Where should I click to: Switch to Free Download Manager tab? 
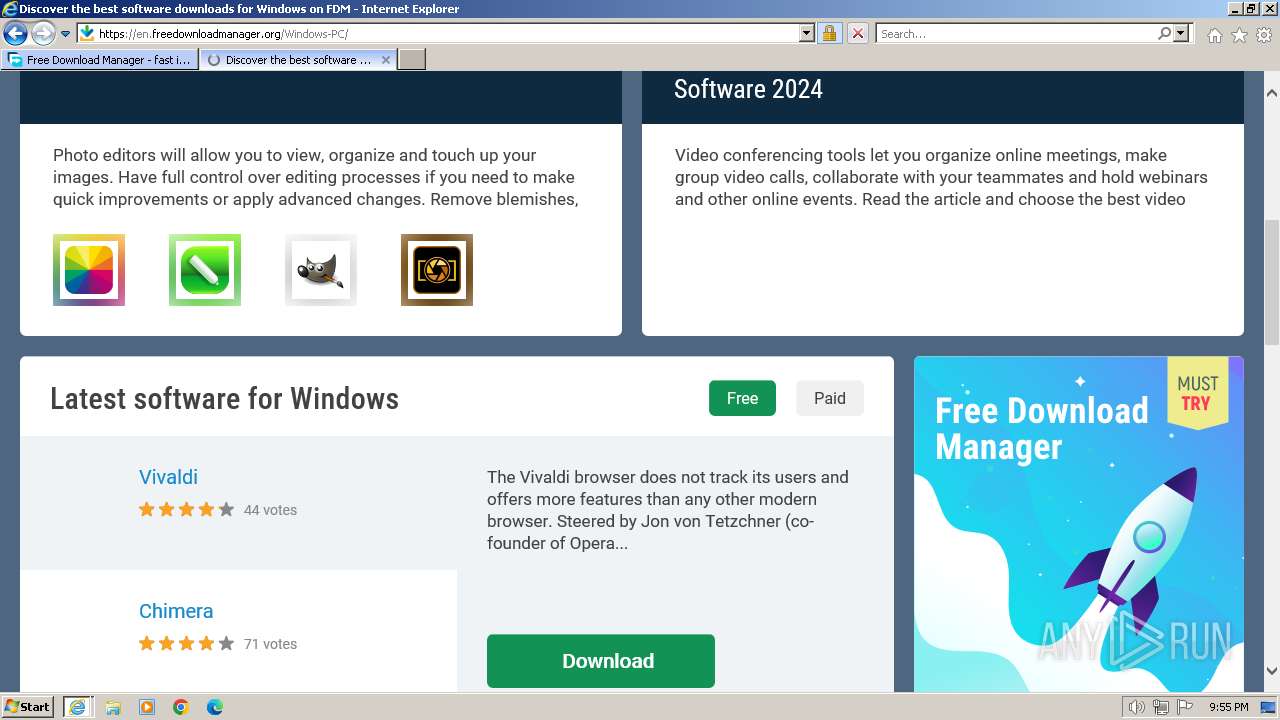click(x=100, y=60)
